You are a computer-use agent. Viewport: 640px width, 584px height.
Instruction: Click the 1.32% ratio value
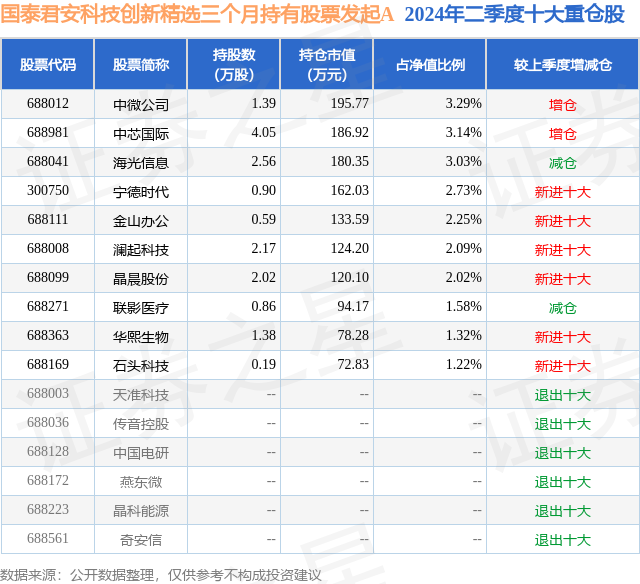coord(463,335)
